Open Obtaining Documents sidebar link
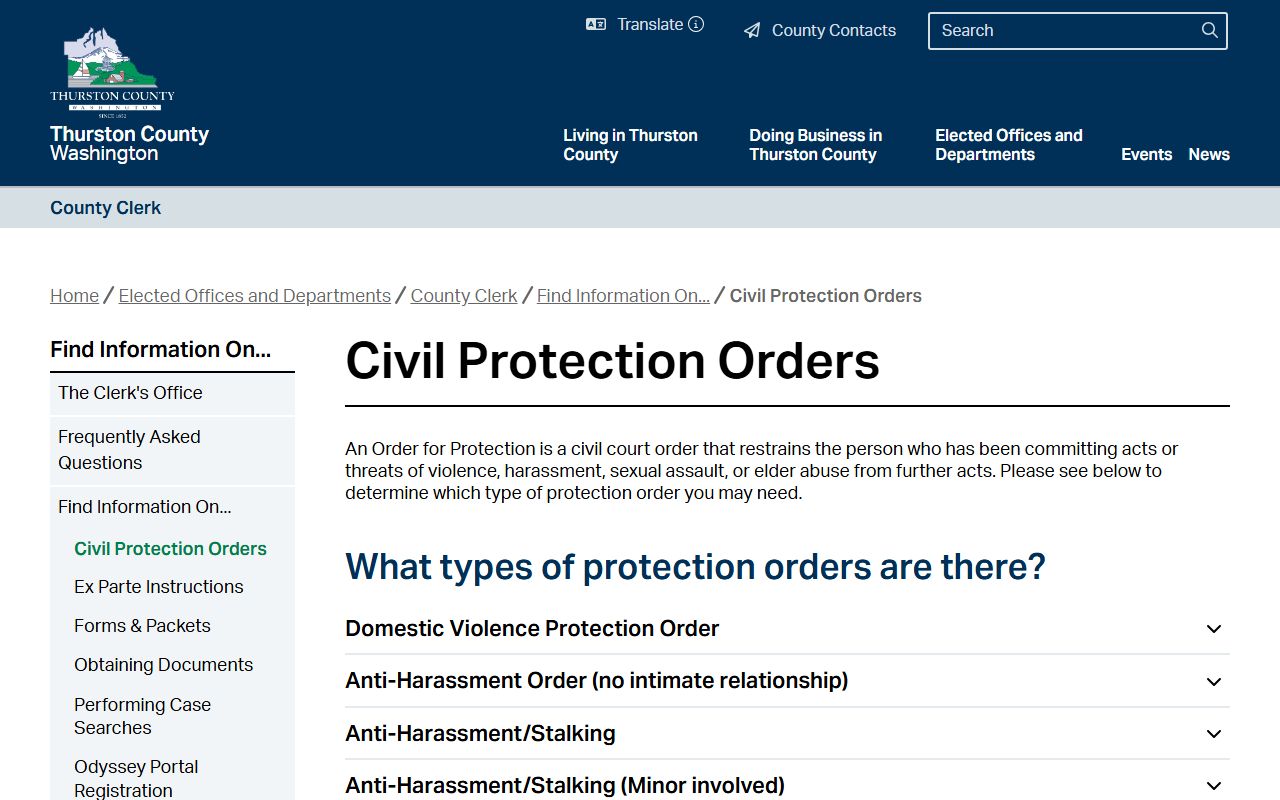1280x800 pixels. point(163,665)
